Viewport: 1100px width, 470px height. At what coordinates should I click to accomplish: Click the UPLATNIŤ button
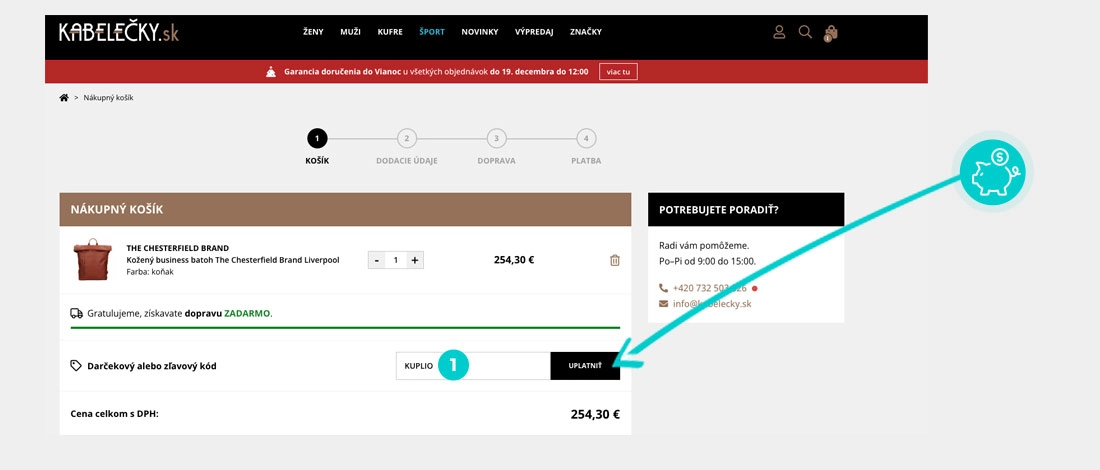(x=585, y=365)
